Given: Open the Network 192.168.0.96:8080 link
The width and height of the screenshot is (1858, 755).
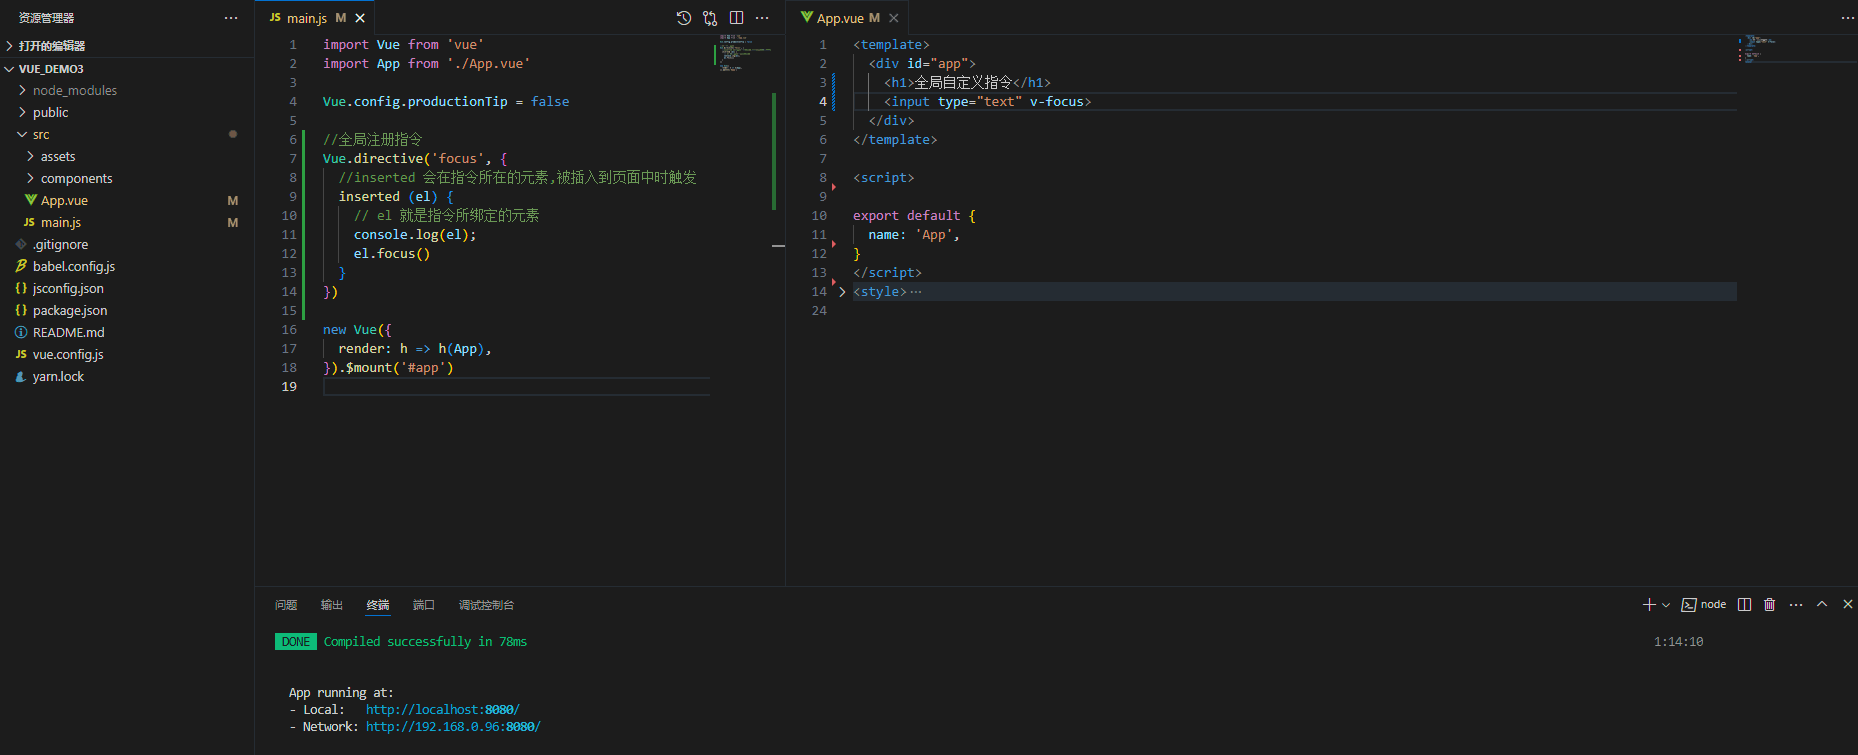Looking at the screenshot, I should pyautogui.click(x=452, y=727).
